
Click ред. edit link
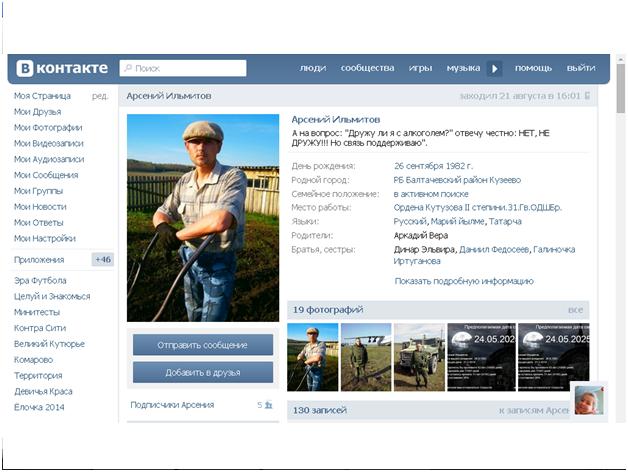point(100,96)
